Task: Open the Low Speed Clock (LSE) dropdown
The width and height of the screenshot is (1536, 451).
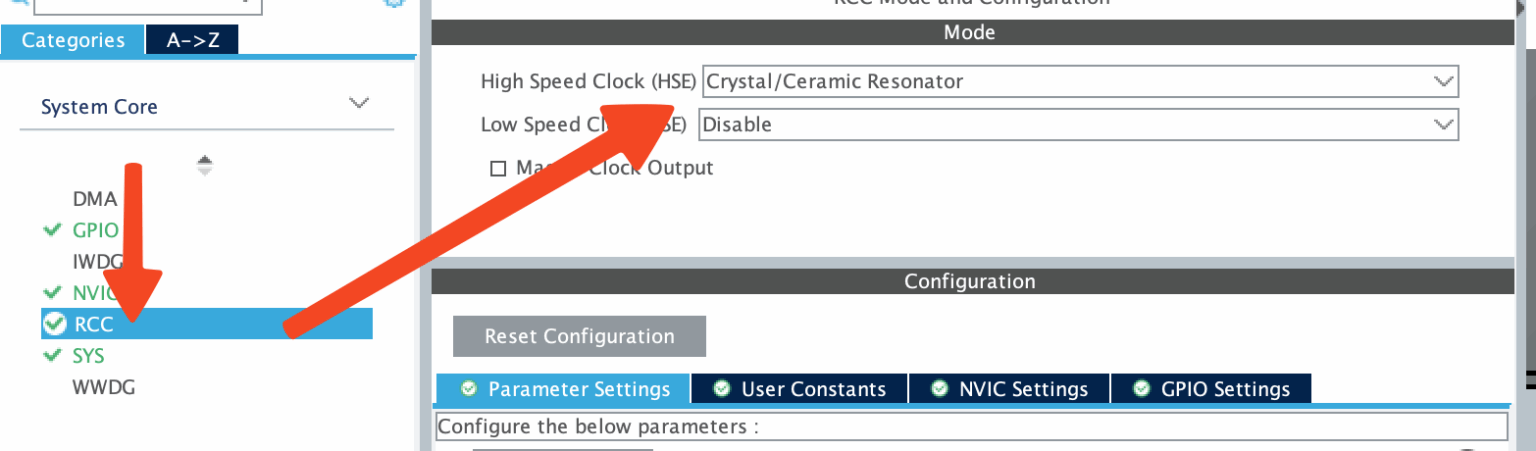Action: [x=1078, y=124]
